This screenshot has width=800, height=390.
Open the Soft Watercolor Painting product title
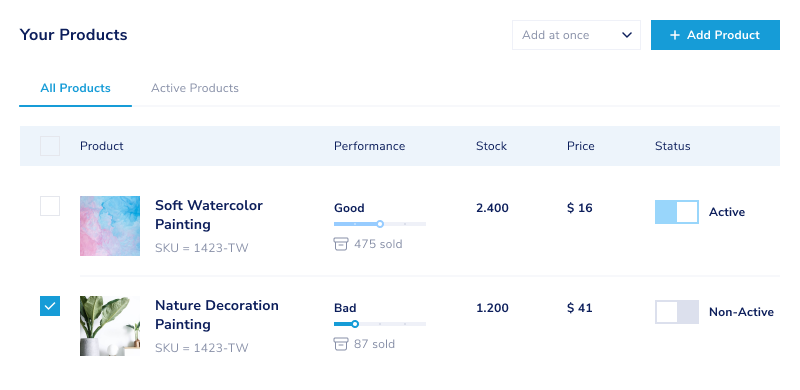tap(209, 215)
